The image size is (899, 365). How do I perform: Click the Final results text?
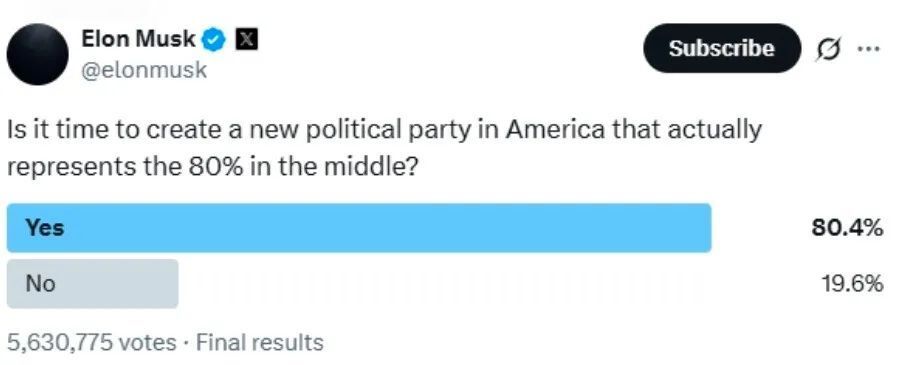(260, 343)
